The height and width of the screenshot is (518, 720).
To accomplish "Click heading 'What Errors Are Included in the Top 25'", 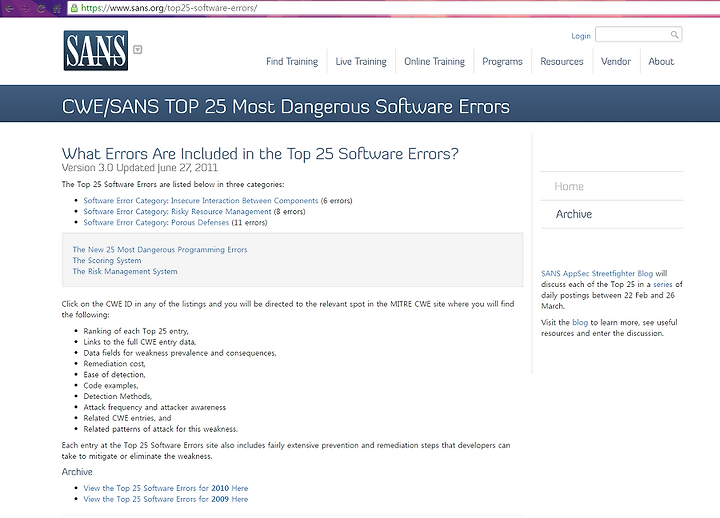I will coord(260,154).
